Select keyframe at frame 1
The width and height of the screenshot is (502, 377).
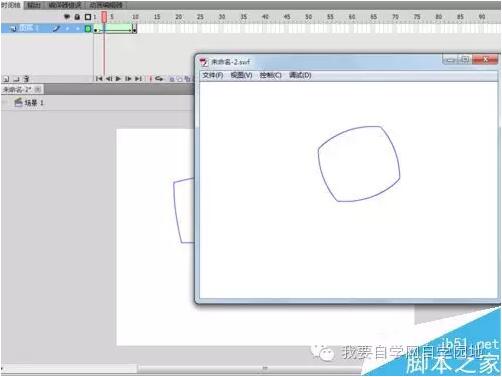click(95, 30)
